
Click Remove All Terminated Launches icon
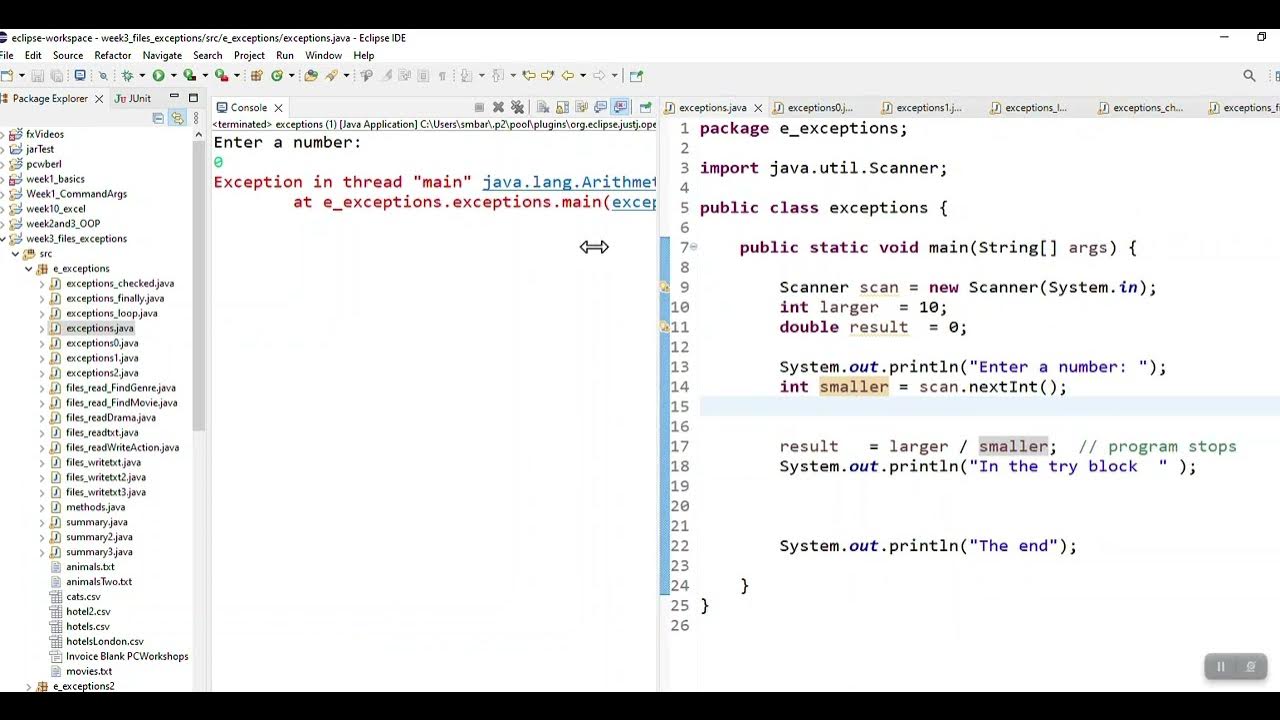click(x=517, y=107)
